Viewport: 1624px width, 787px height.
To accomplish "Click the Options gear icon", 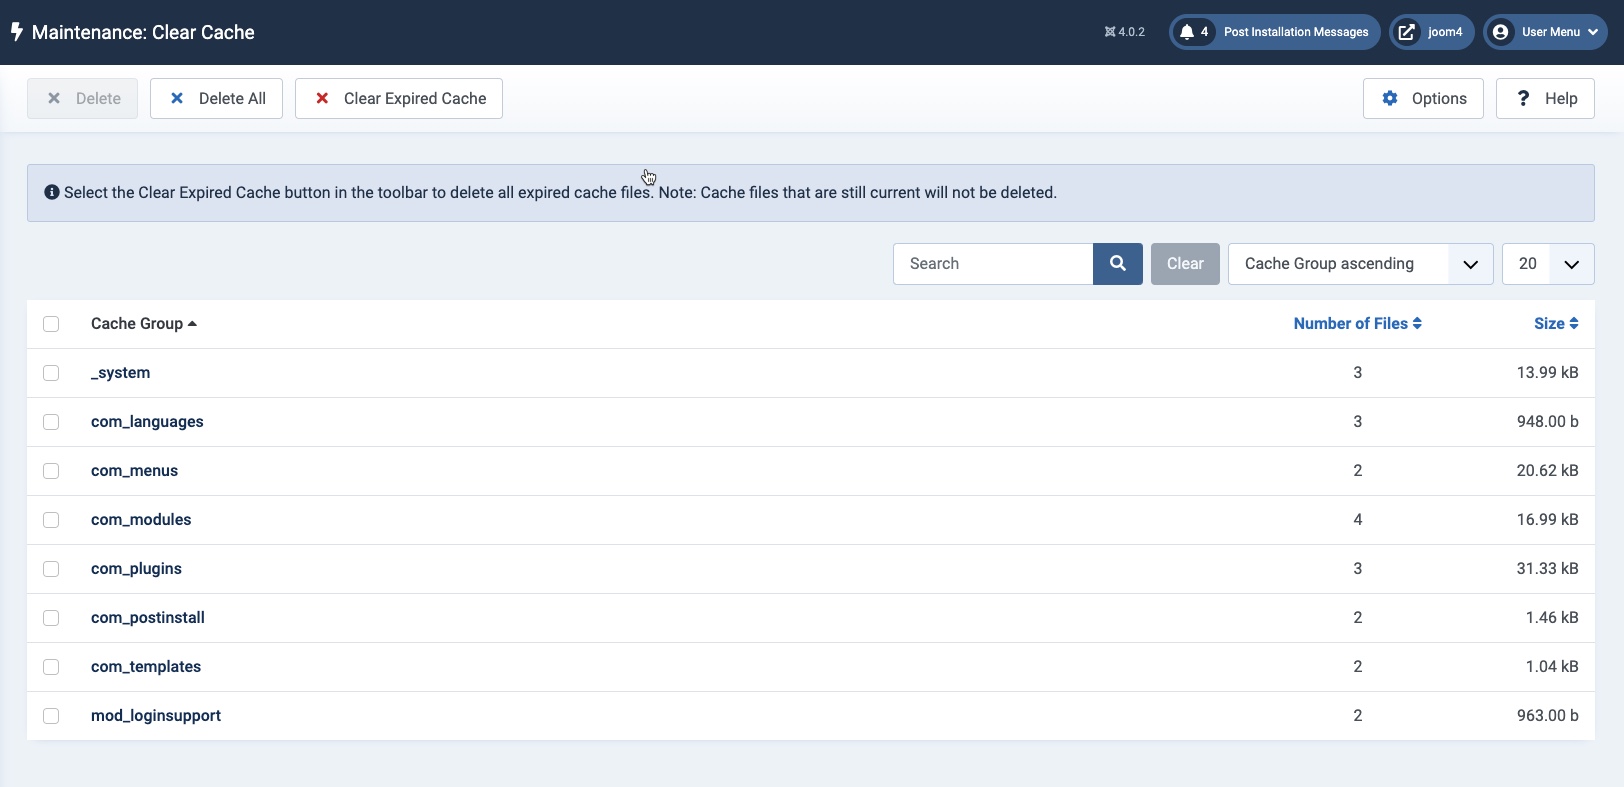I will coord(1390,98).
